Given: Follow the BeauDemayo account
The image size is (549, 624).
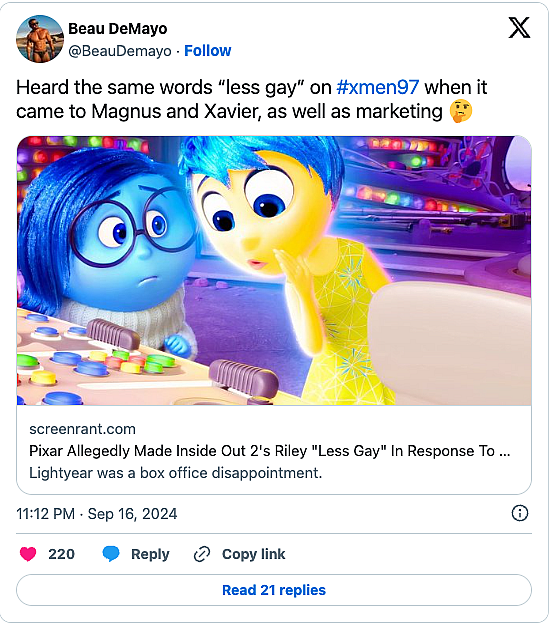Looking at the screenshot, I should (207, 51).
